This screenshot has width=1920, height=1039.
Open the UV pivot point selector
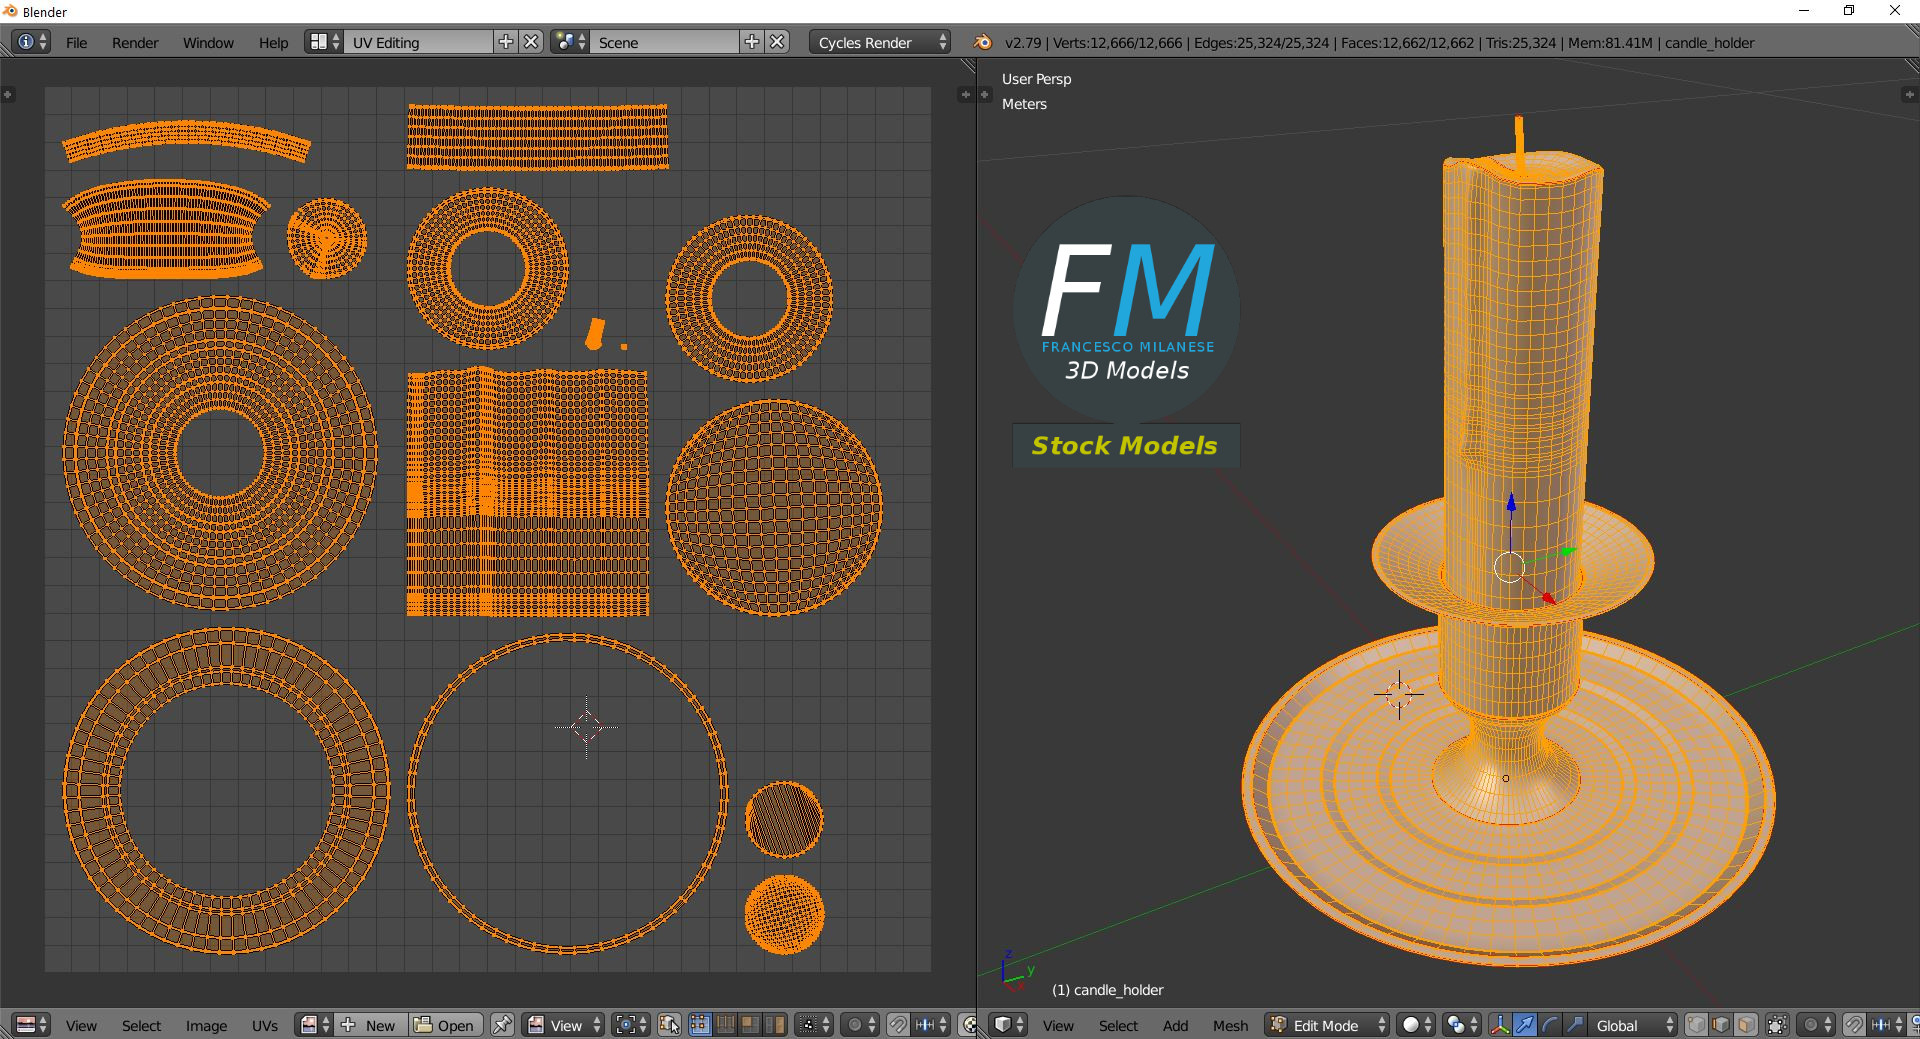tap(631, 1025)
